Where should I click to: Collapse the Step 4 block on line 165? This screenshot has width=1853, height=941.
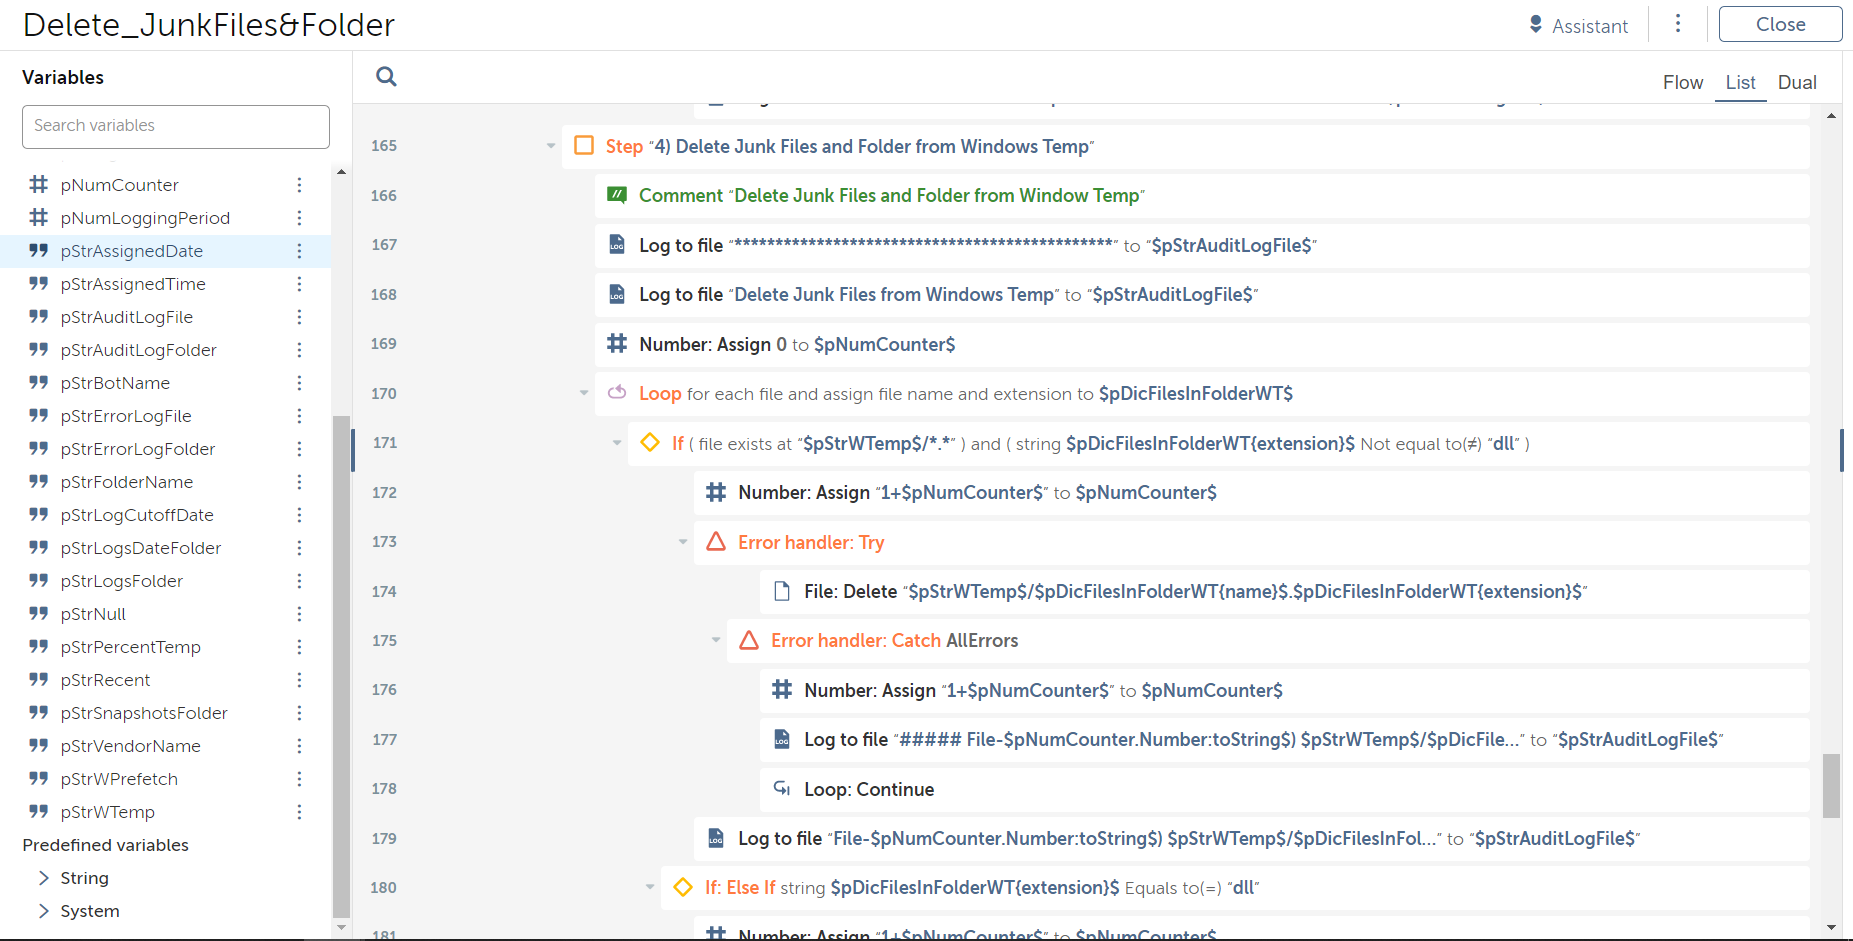pyautogui.click(x=551, y=146)
